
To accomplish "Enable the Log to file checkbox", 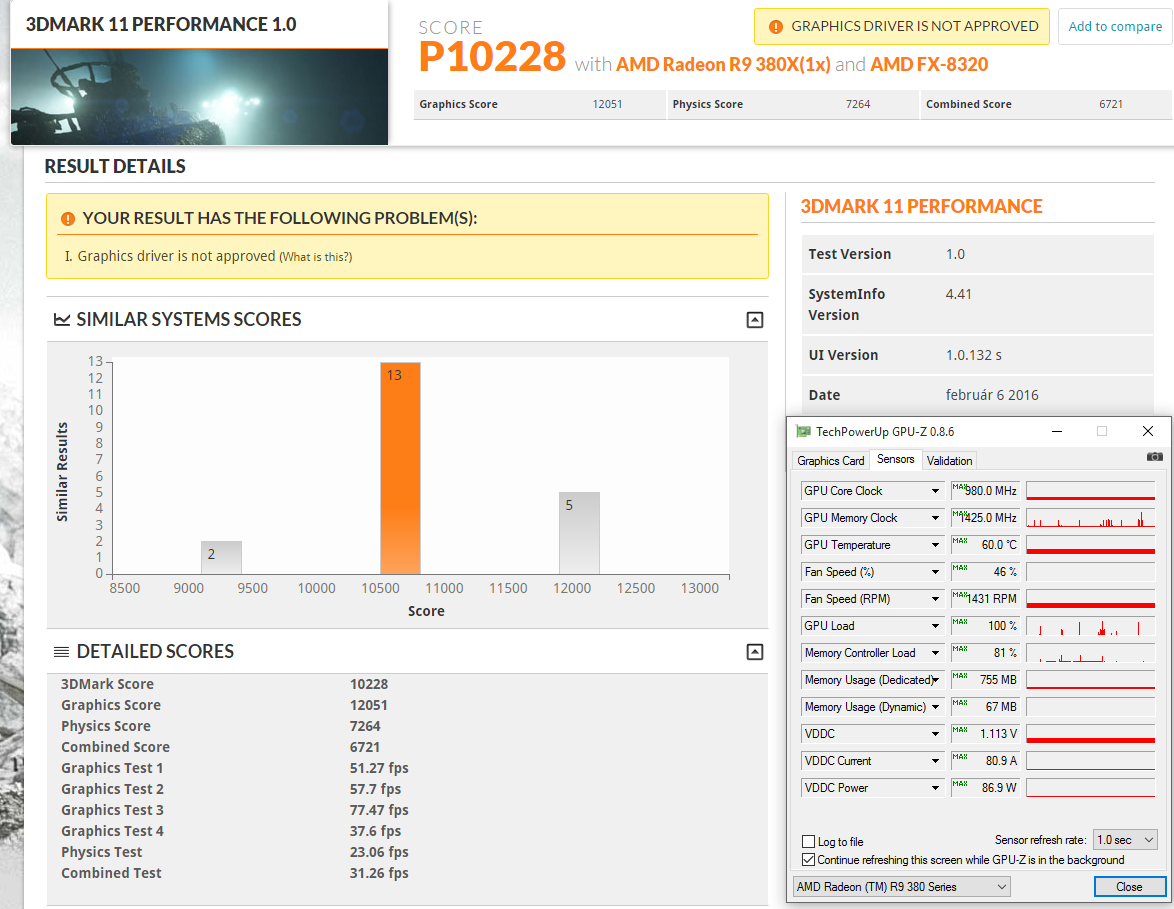I will [x=809, y=841].
